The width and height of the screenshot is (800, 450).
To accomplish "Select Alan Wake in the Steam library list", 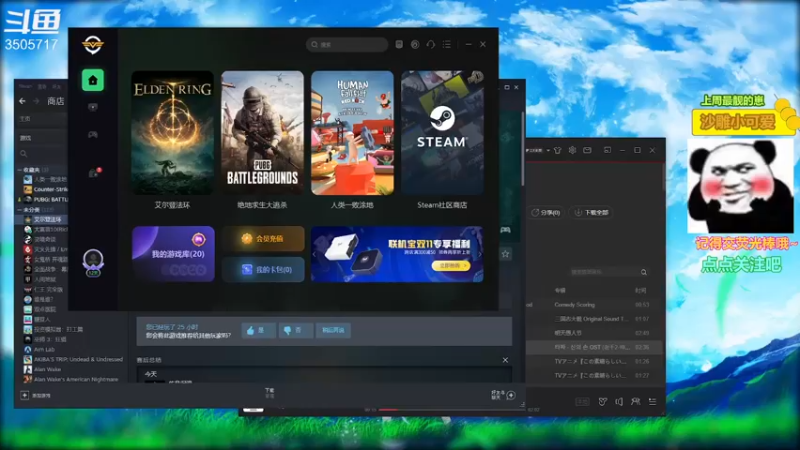I will [x=42, y=369].
